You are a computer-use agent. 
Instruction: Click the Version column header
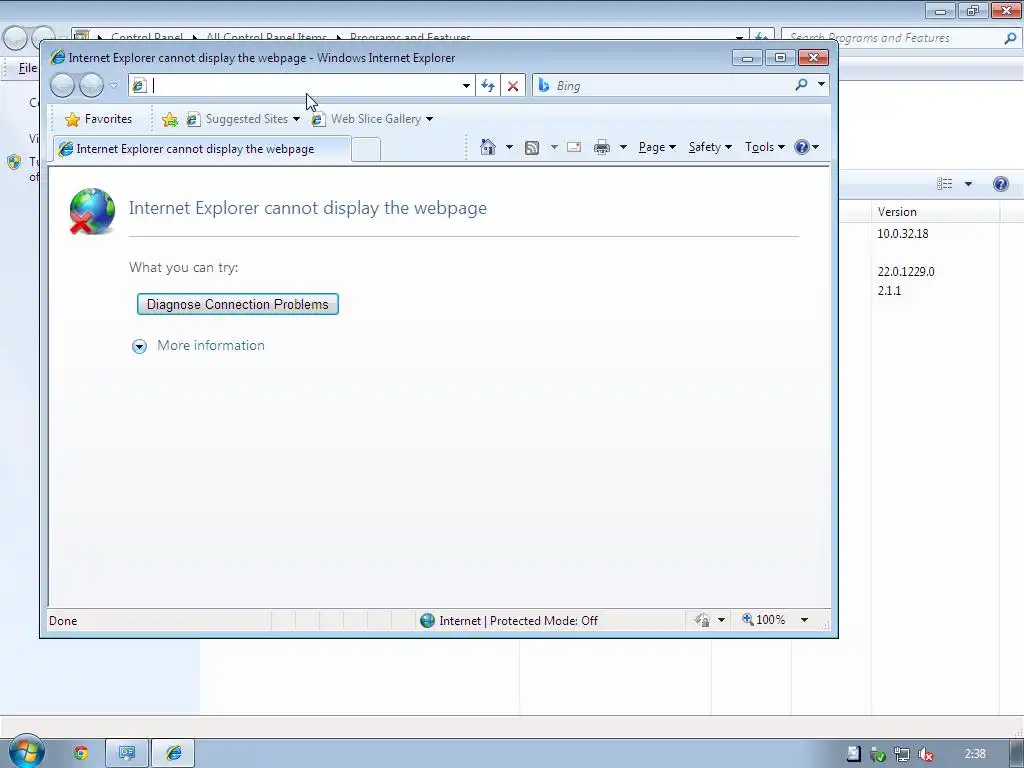click(935, 212)
